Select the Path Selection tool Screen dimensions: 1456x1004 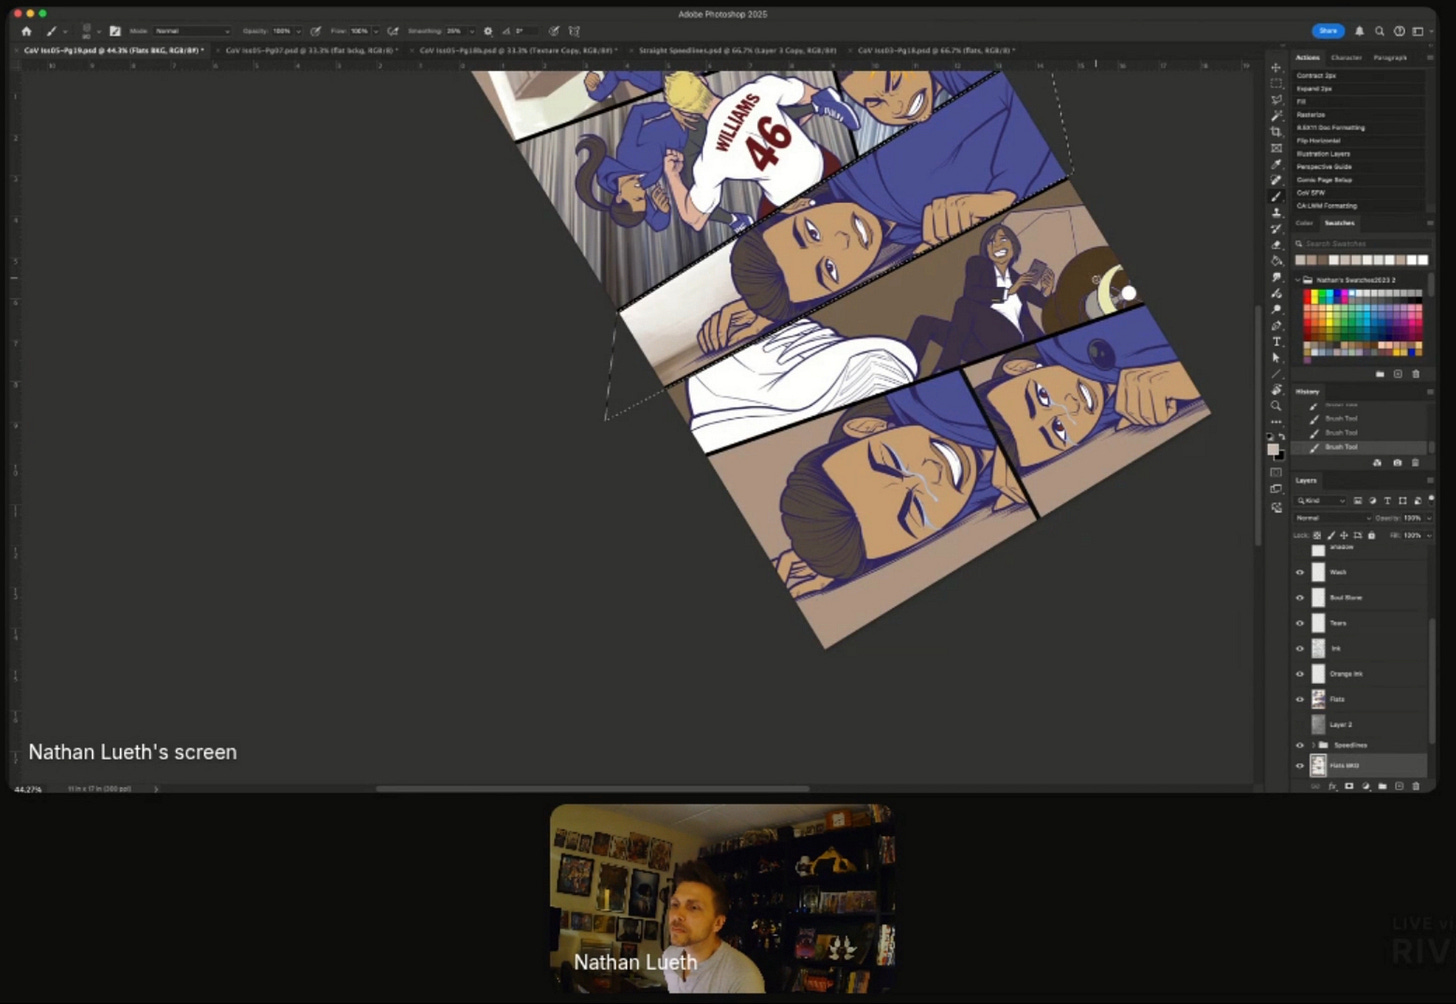tap(1276, 358)
